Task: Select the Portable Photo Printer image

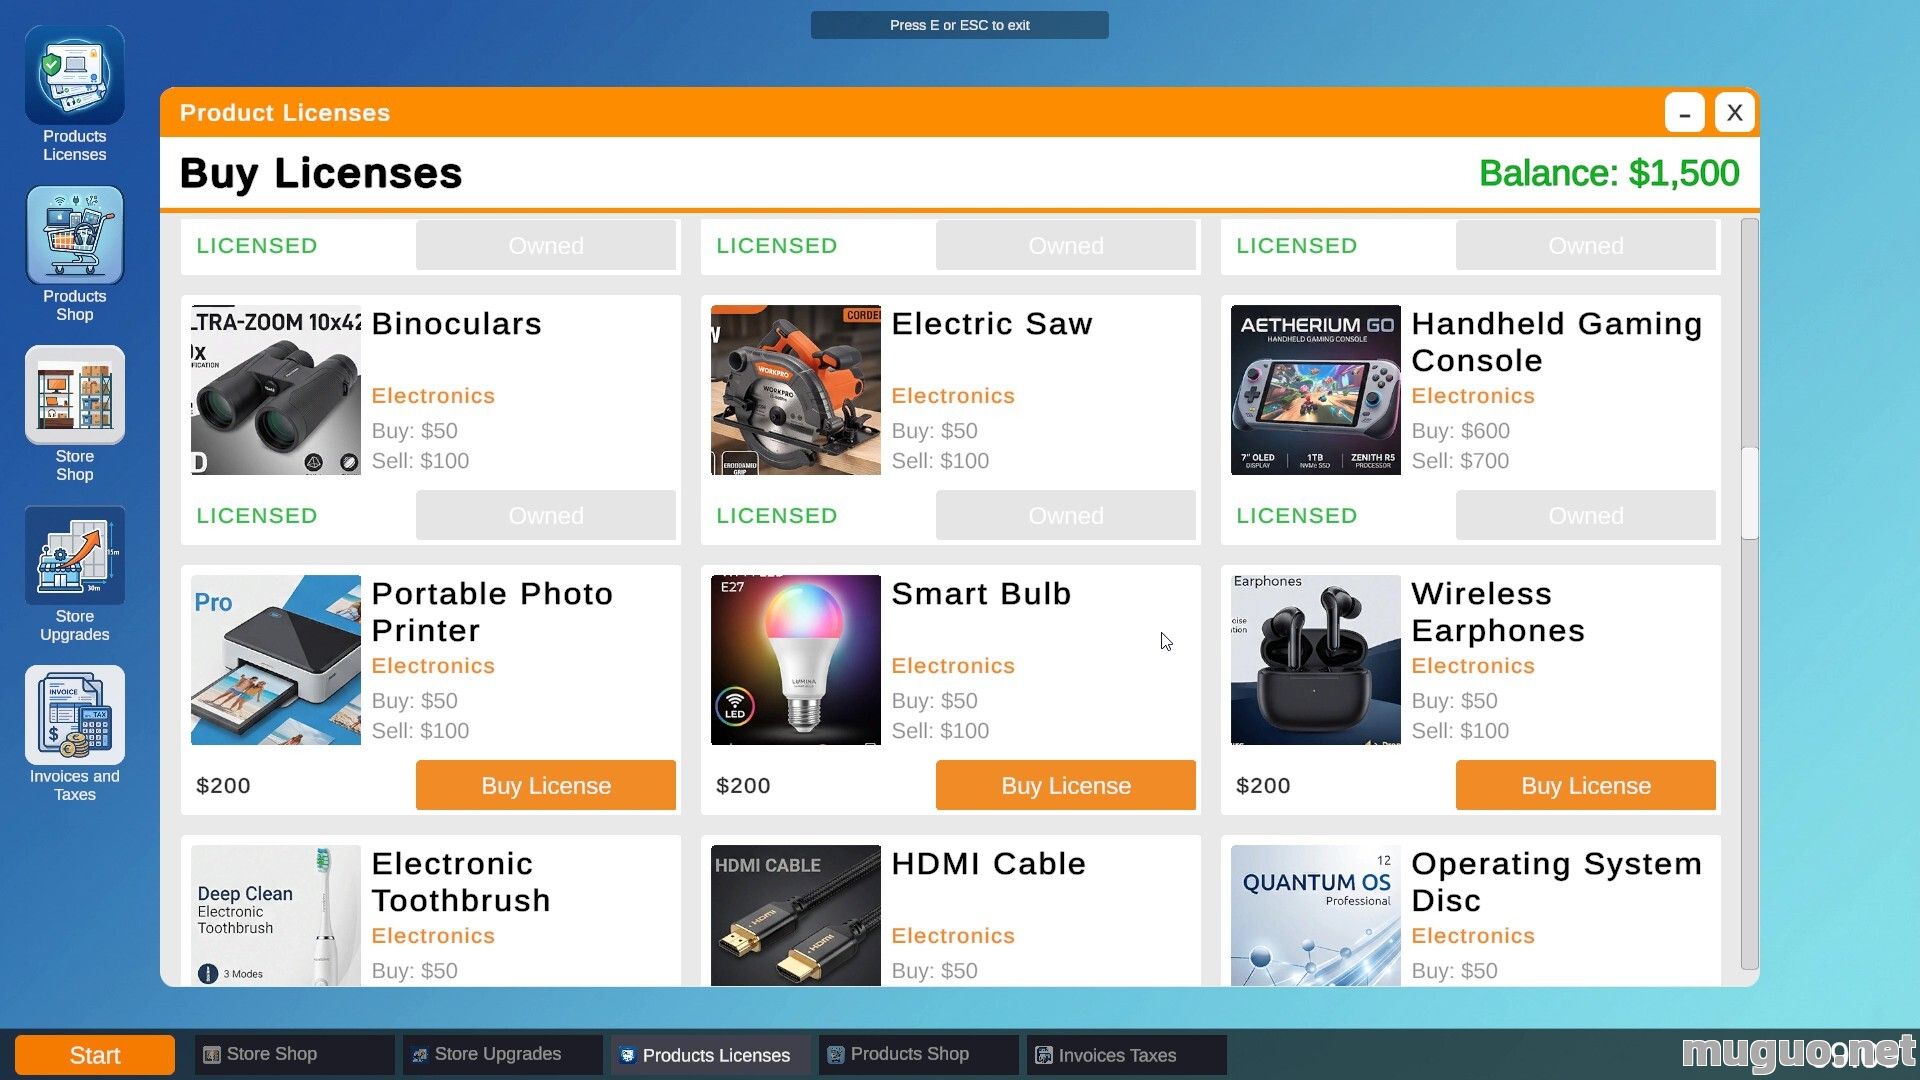Action: tap(276, 660)
